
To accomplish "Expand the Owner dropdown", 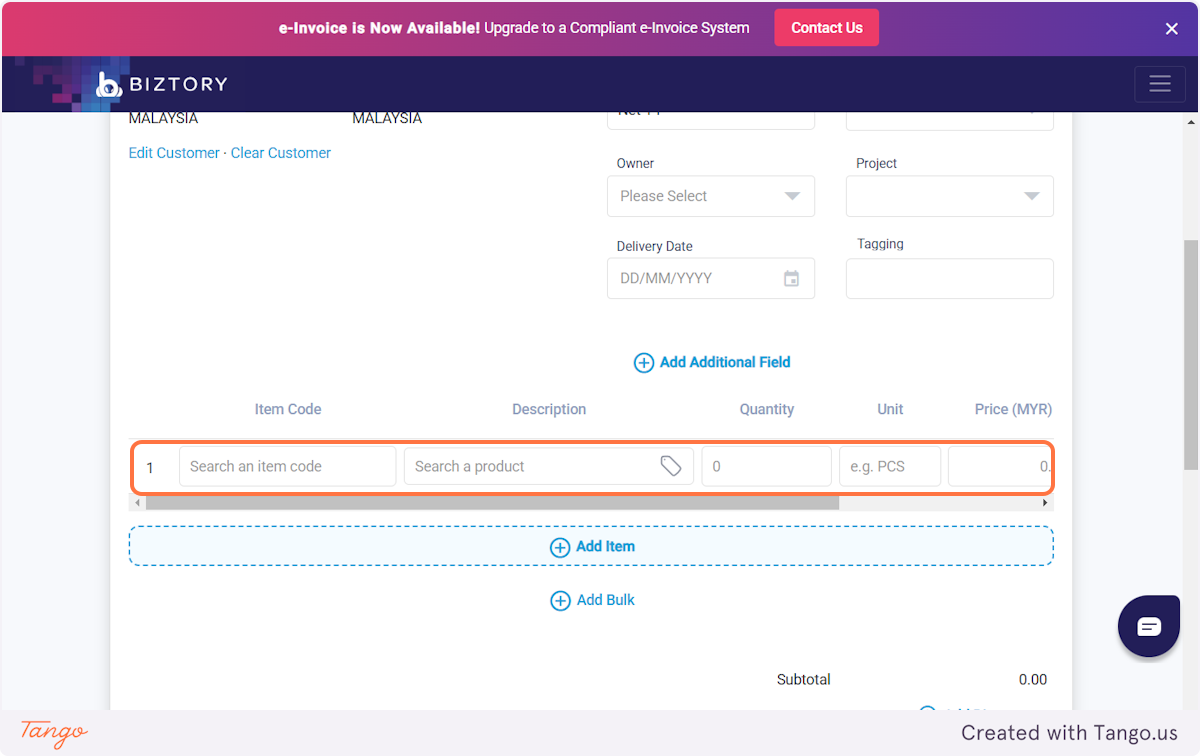I will pyautogui.click(x=711, y=196).
